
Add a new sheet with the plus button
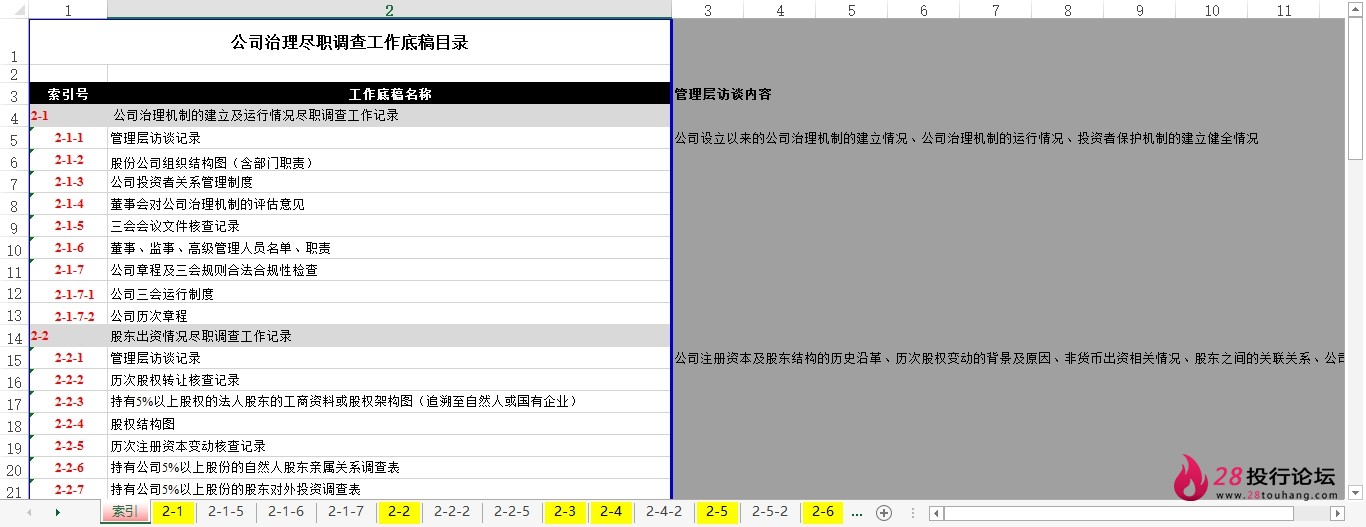(883, 513)
